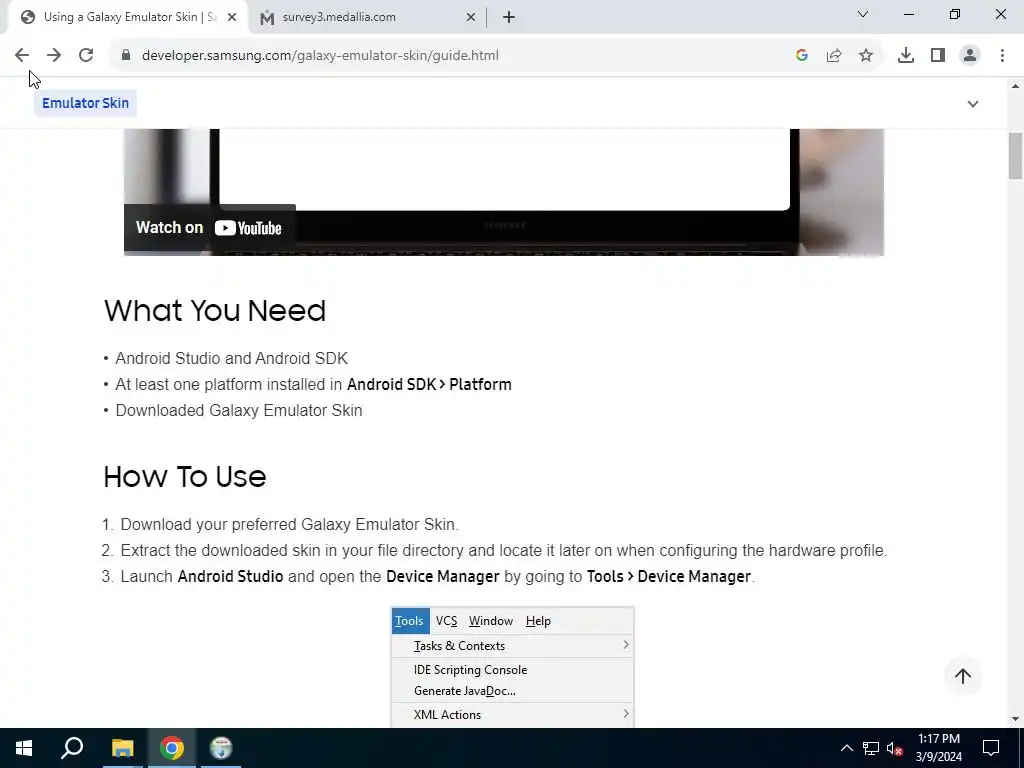Click the What You Need heading
Viewport: 1024px width, 768px height.
click(215, 311)
